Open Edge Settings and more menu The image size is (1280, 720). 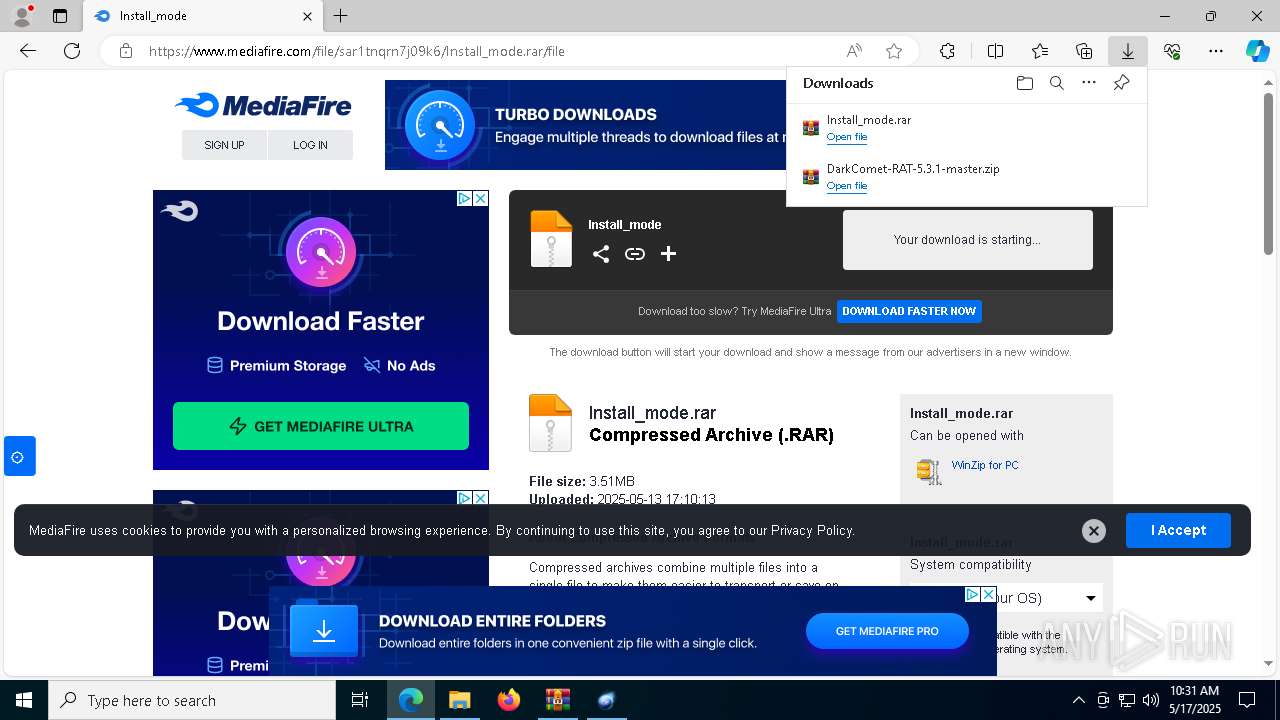(1216, 51)
